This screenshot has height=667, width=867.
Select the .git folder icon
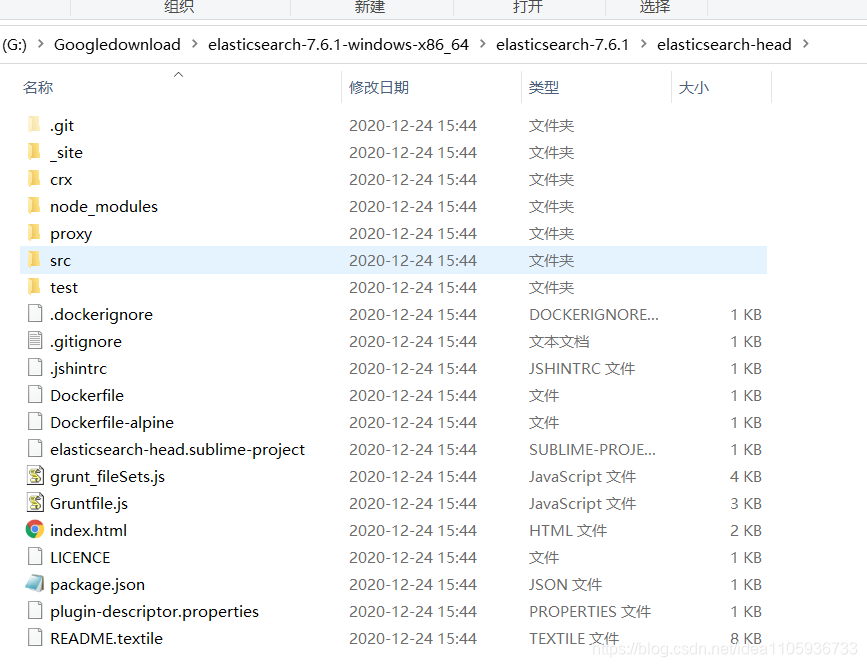[x=34, y=125]
